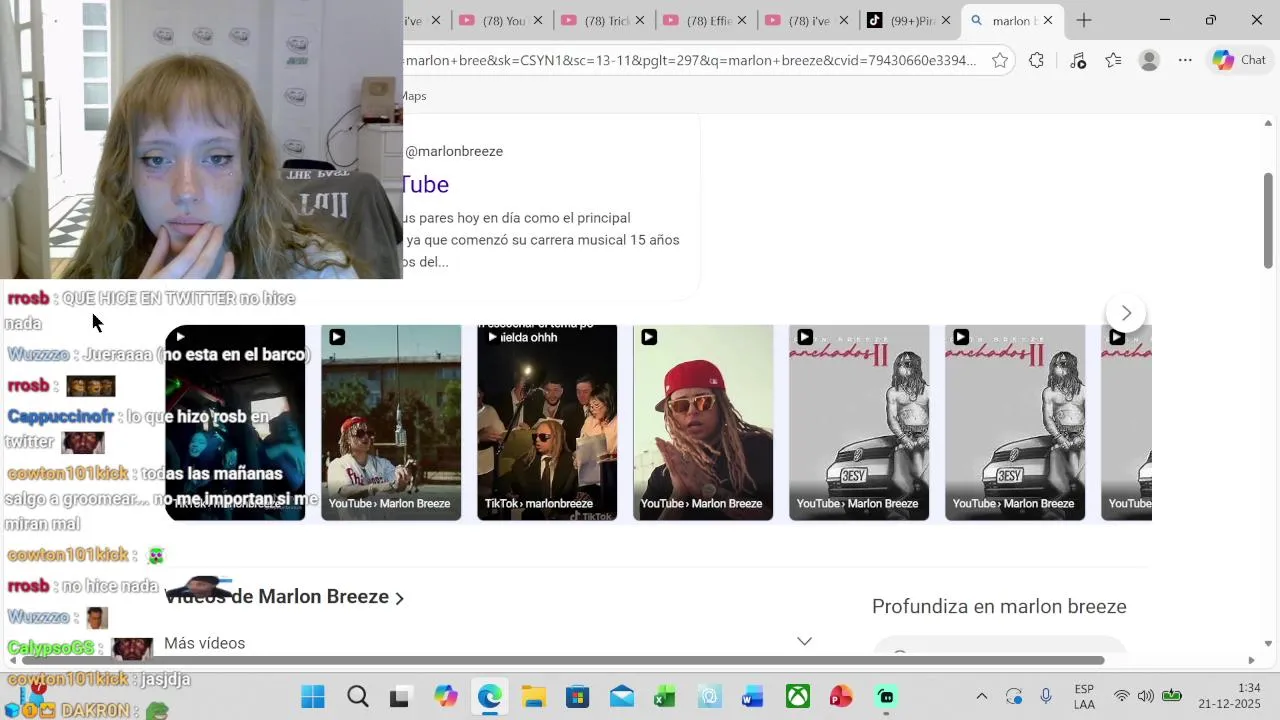Open the Windows Start menu
1280x720 pixels.
point(313,696)
